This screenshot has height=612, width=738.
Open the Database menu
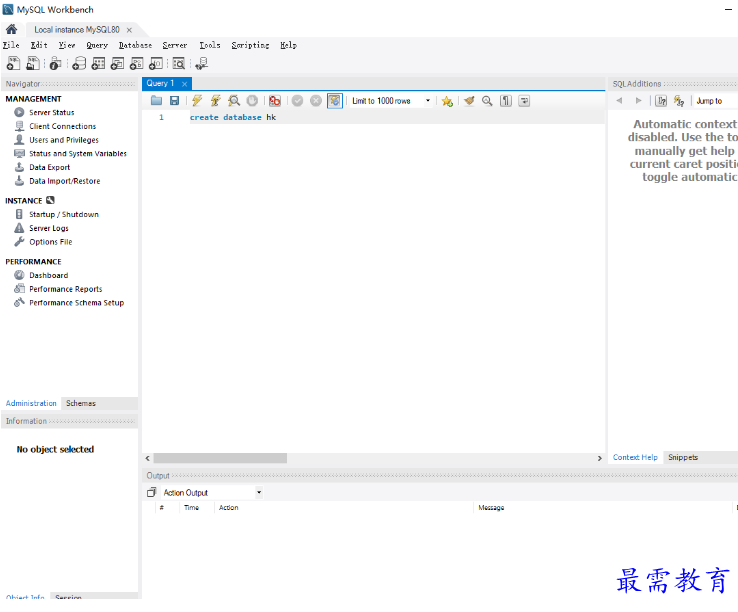136,45
